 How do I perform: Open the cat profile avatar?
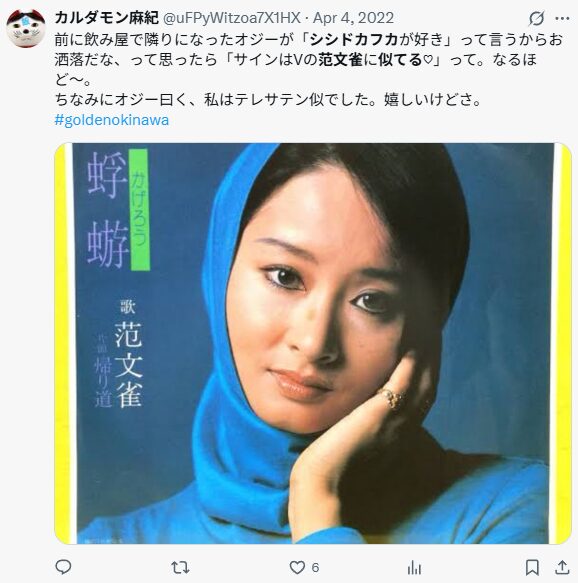[x=26, y=28]
